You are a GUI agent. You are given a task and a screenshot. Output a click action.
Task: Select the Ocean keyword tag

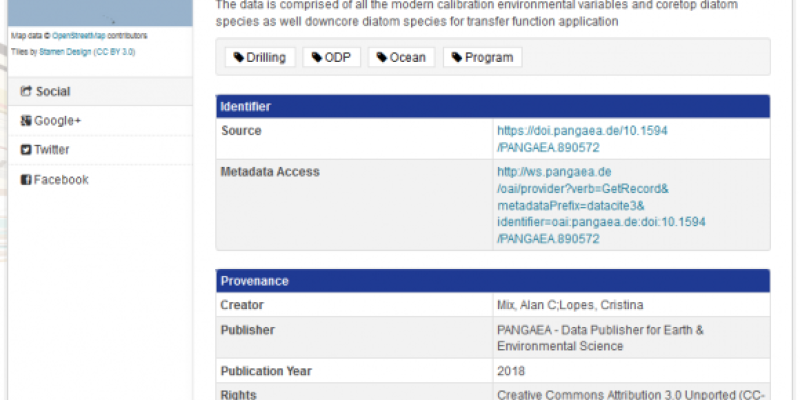point(402,57)
